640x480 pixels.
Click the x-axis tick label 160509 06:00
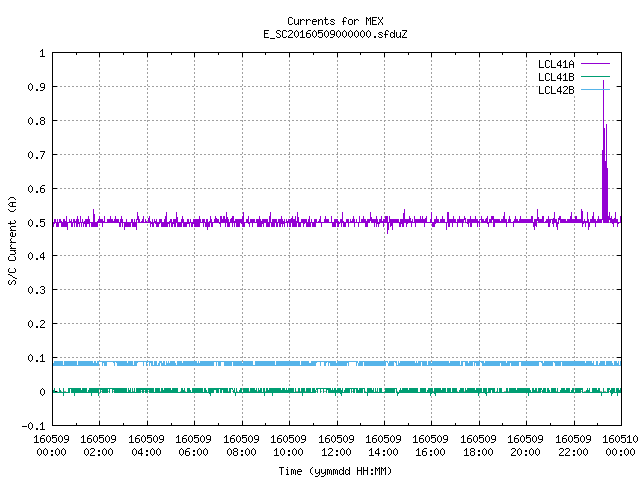pos(193,445)
